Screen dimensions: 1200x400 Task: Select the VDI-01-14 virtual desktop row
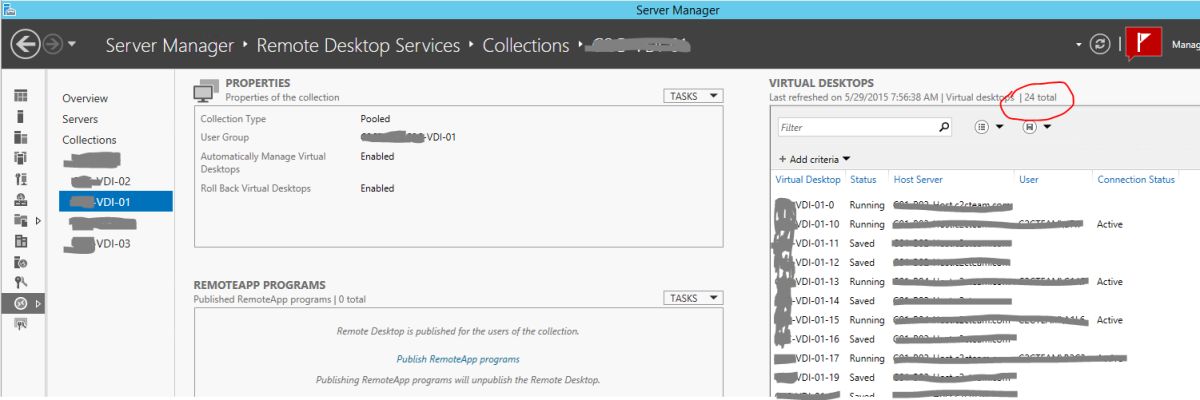pos(985,301)
